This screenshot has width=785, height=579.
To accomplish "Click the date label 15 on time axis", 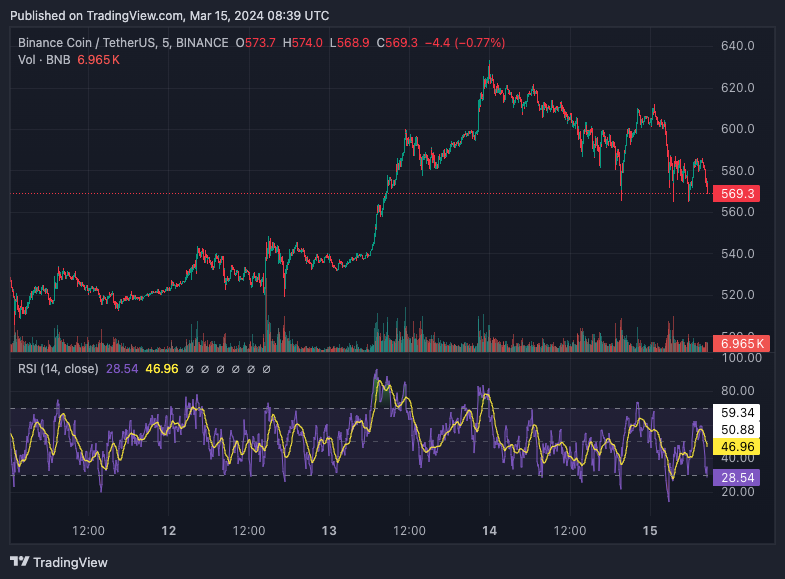I will pyautogui.click(x=650, y=530).
